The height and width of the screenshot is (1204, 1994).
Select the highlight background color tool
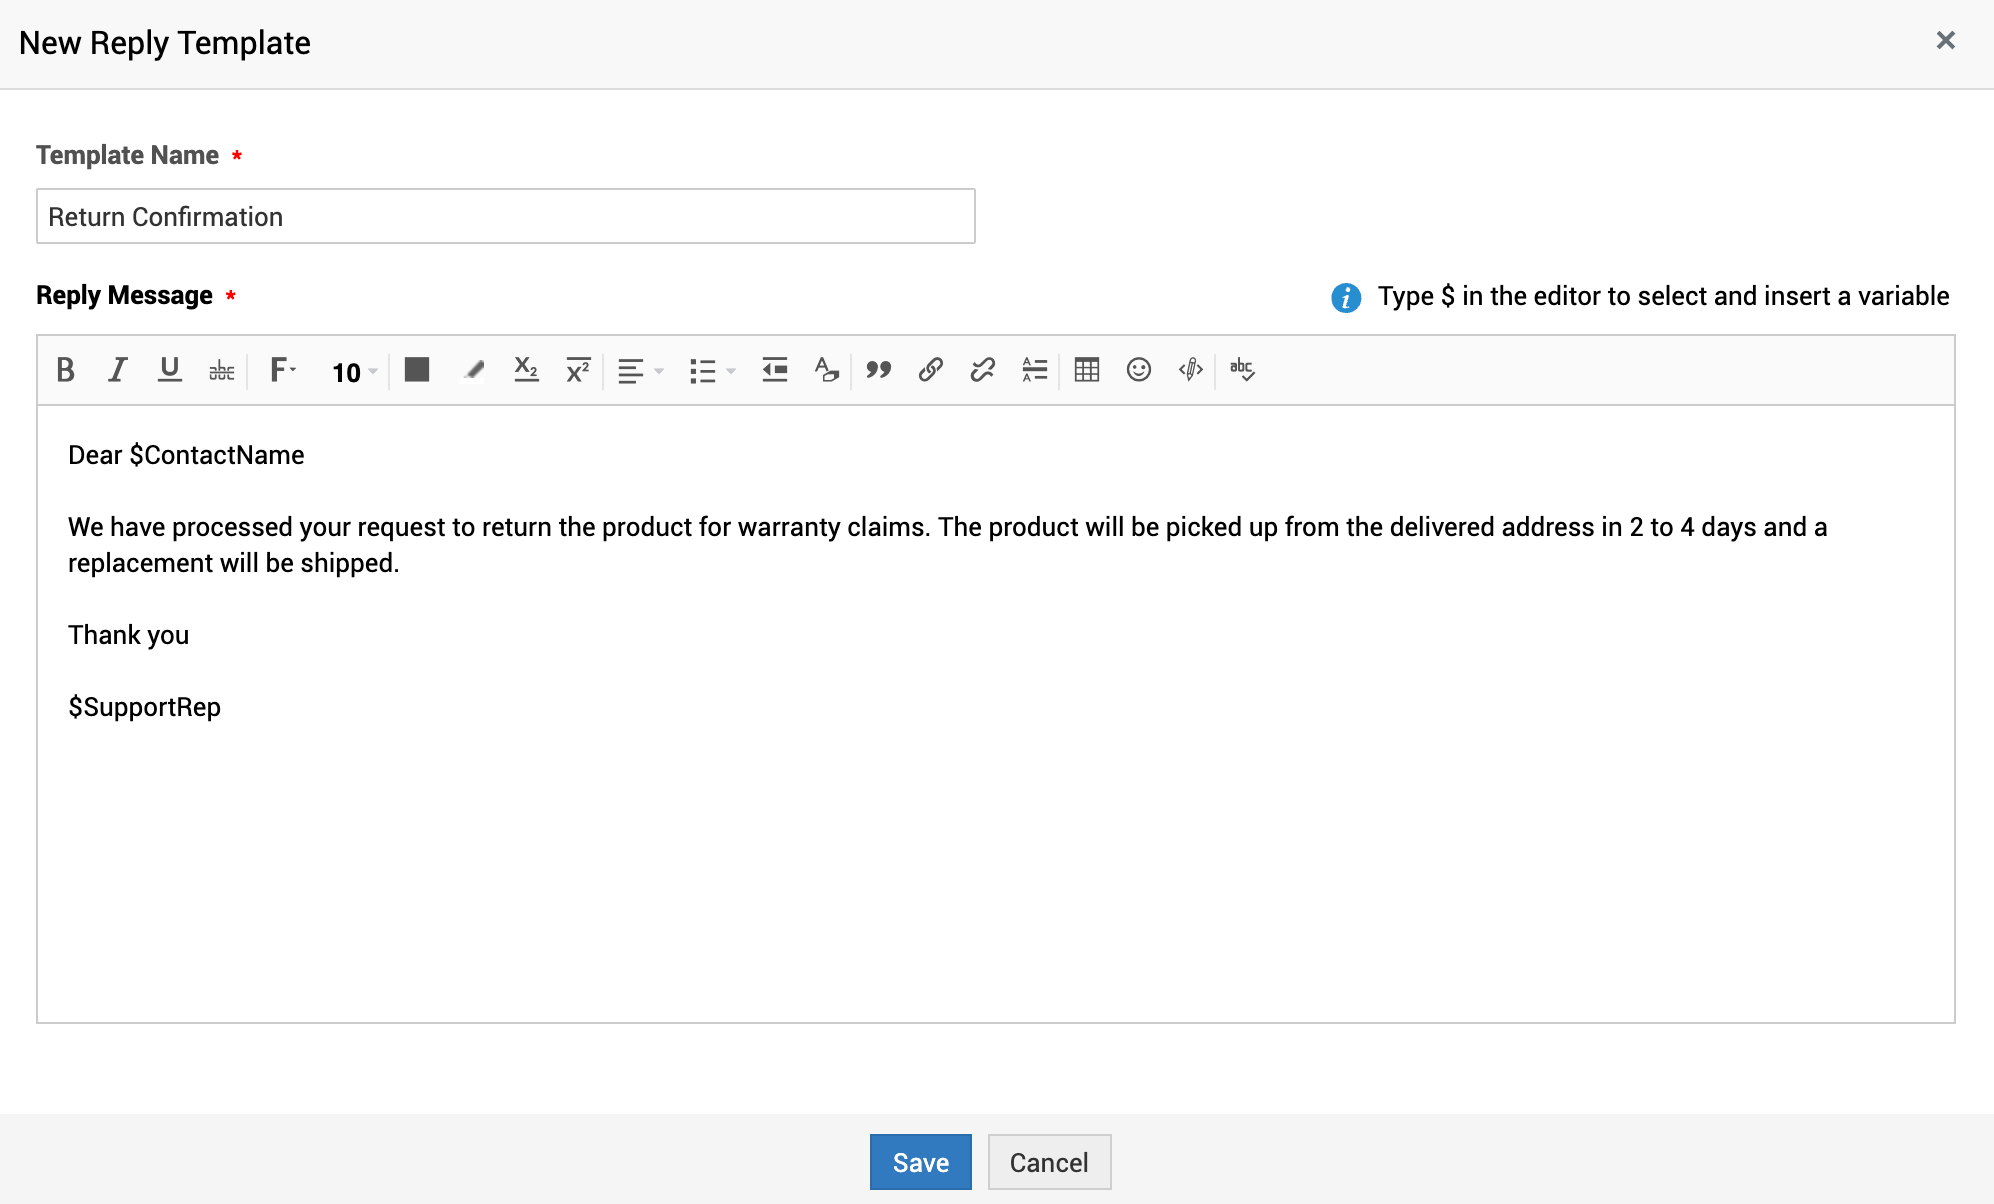pos(473,370)
